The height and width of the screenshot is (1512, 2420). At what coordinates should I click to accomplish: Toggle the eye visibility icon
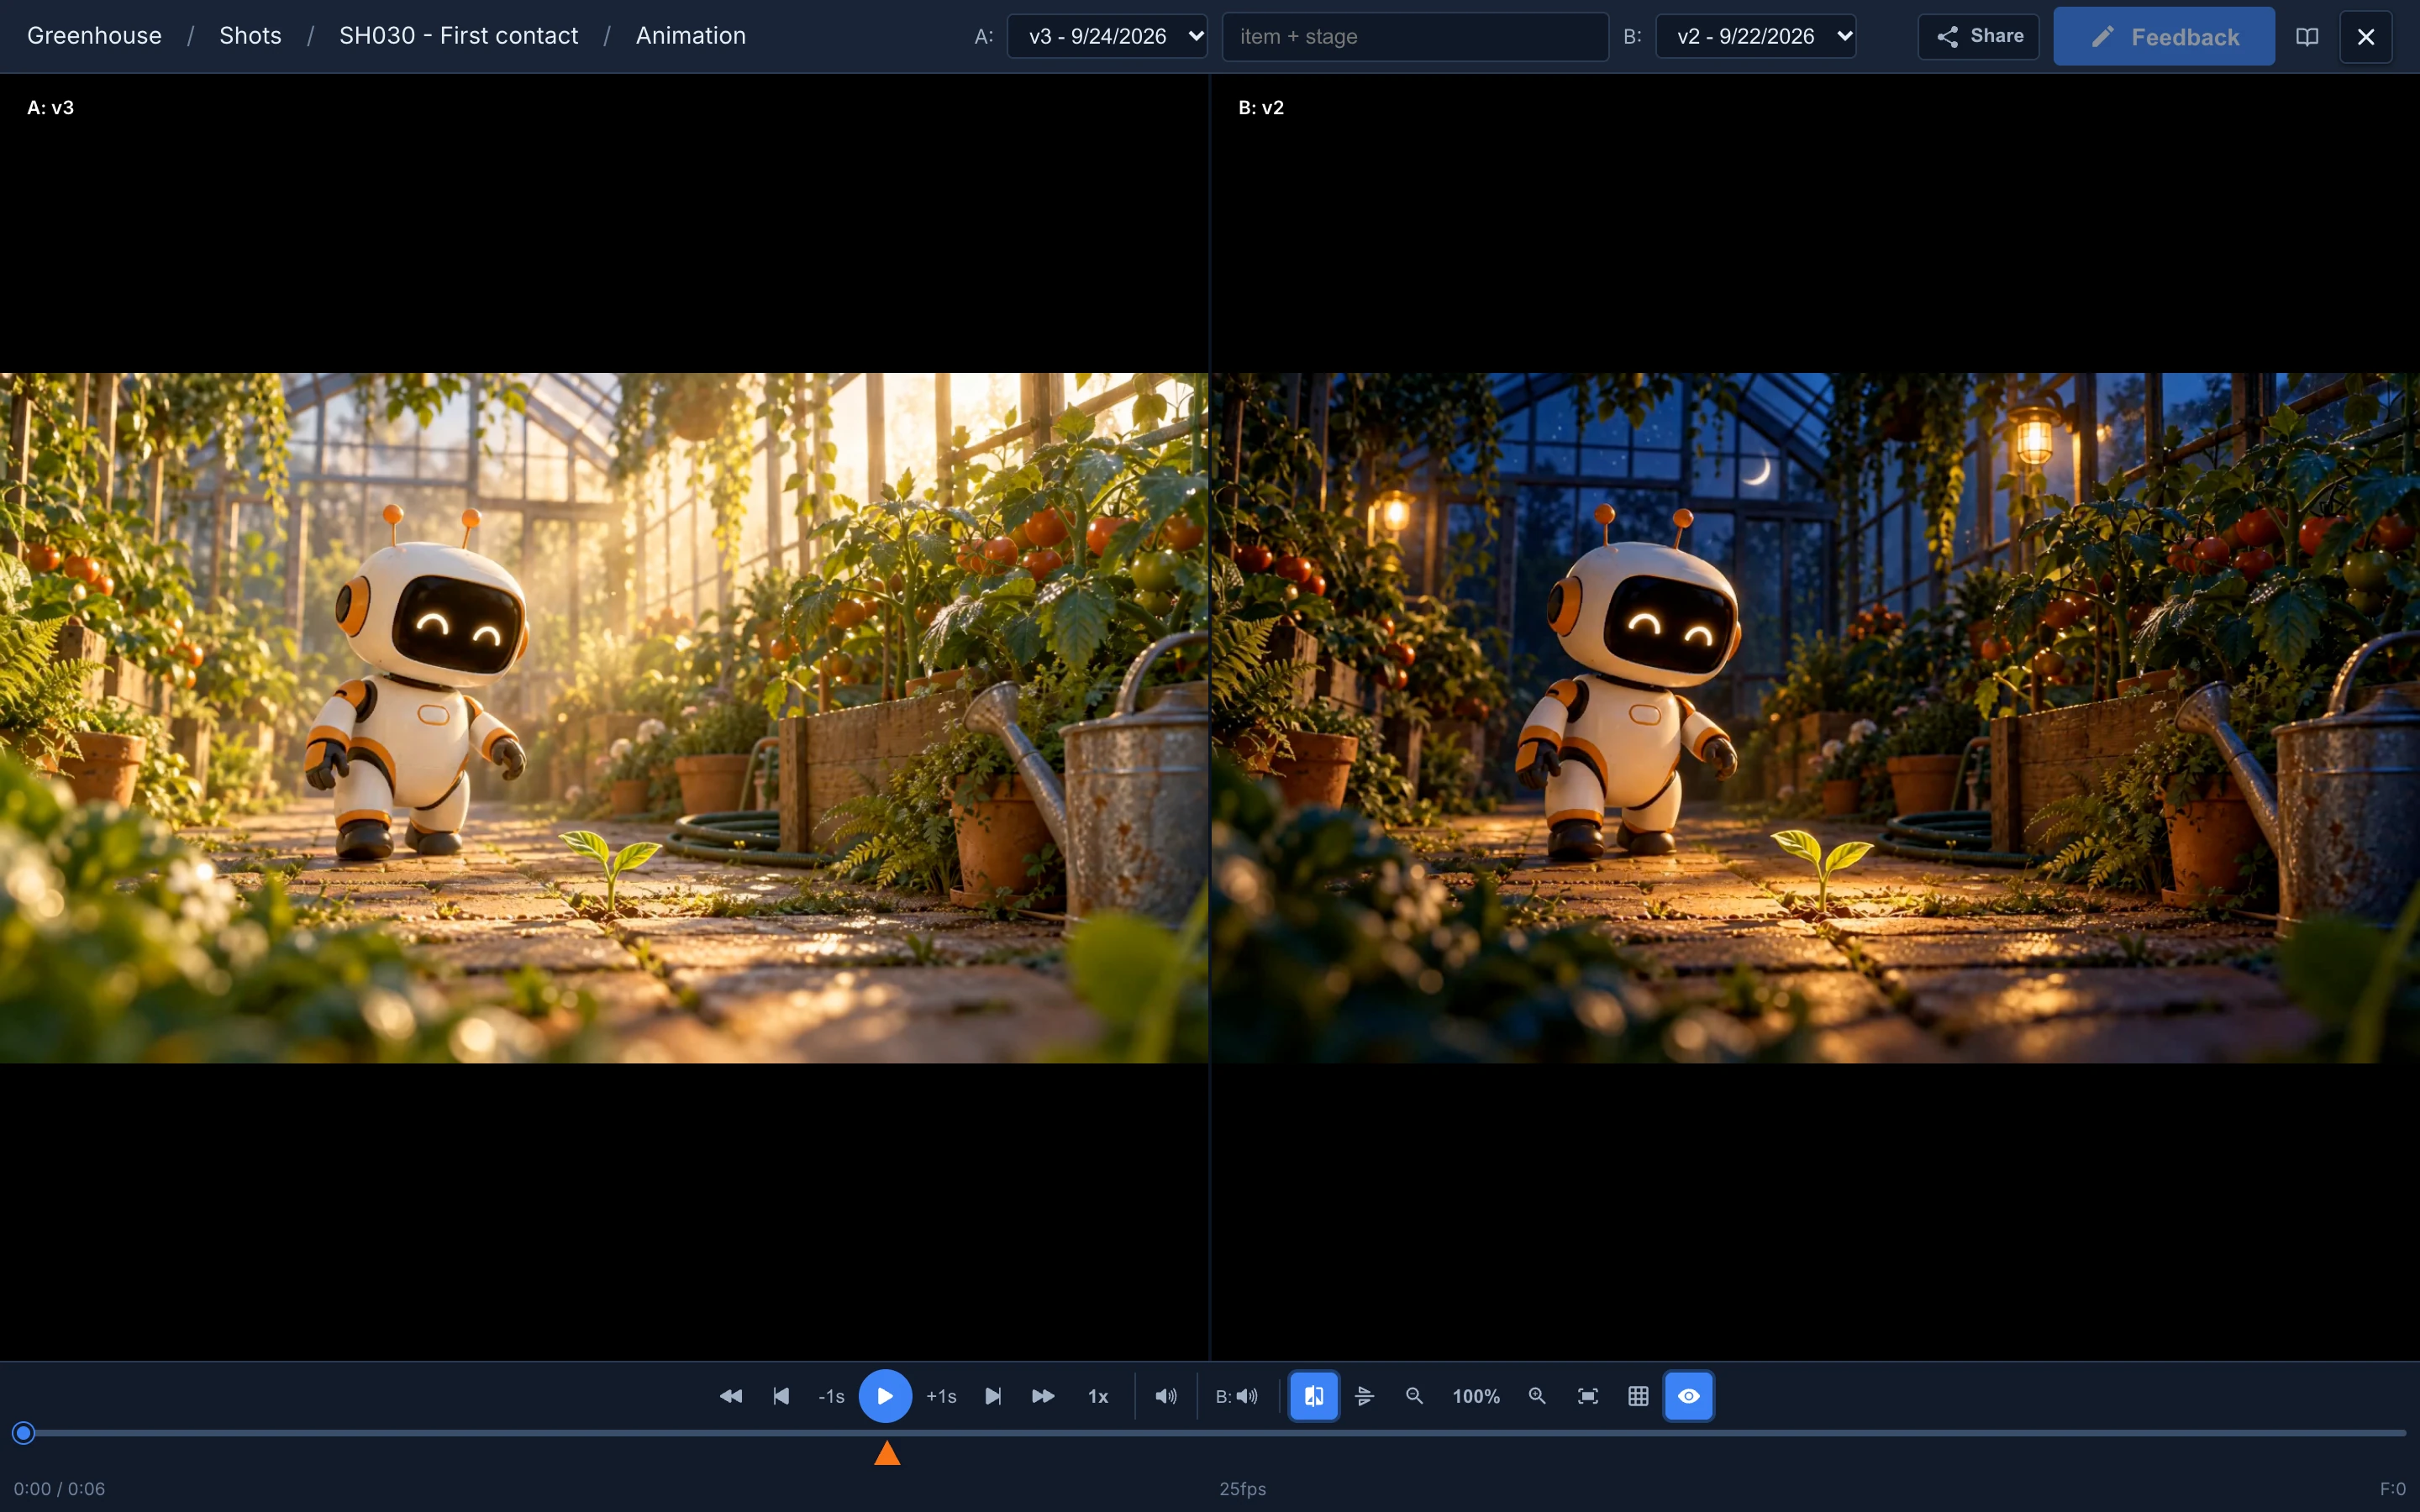[x=1689, y=1396]
